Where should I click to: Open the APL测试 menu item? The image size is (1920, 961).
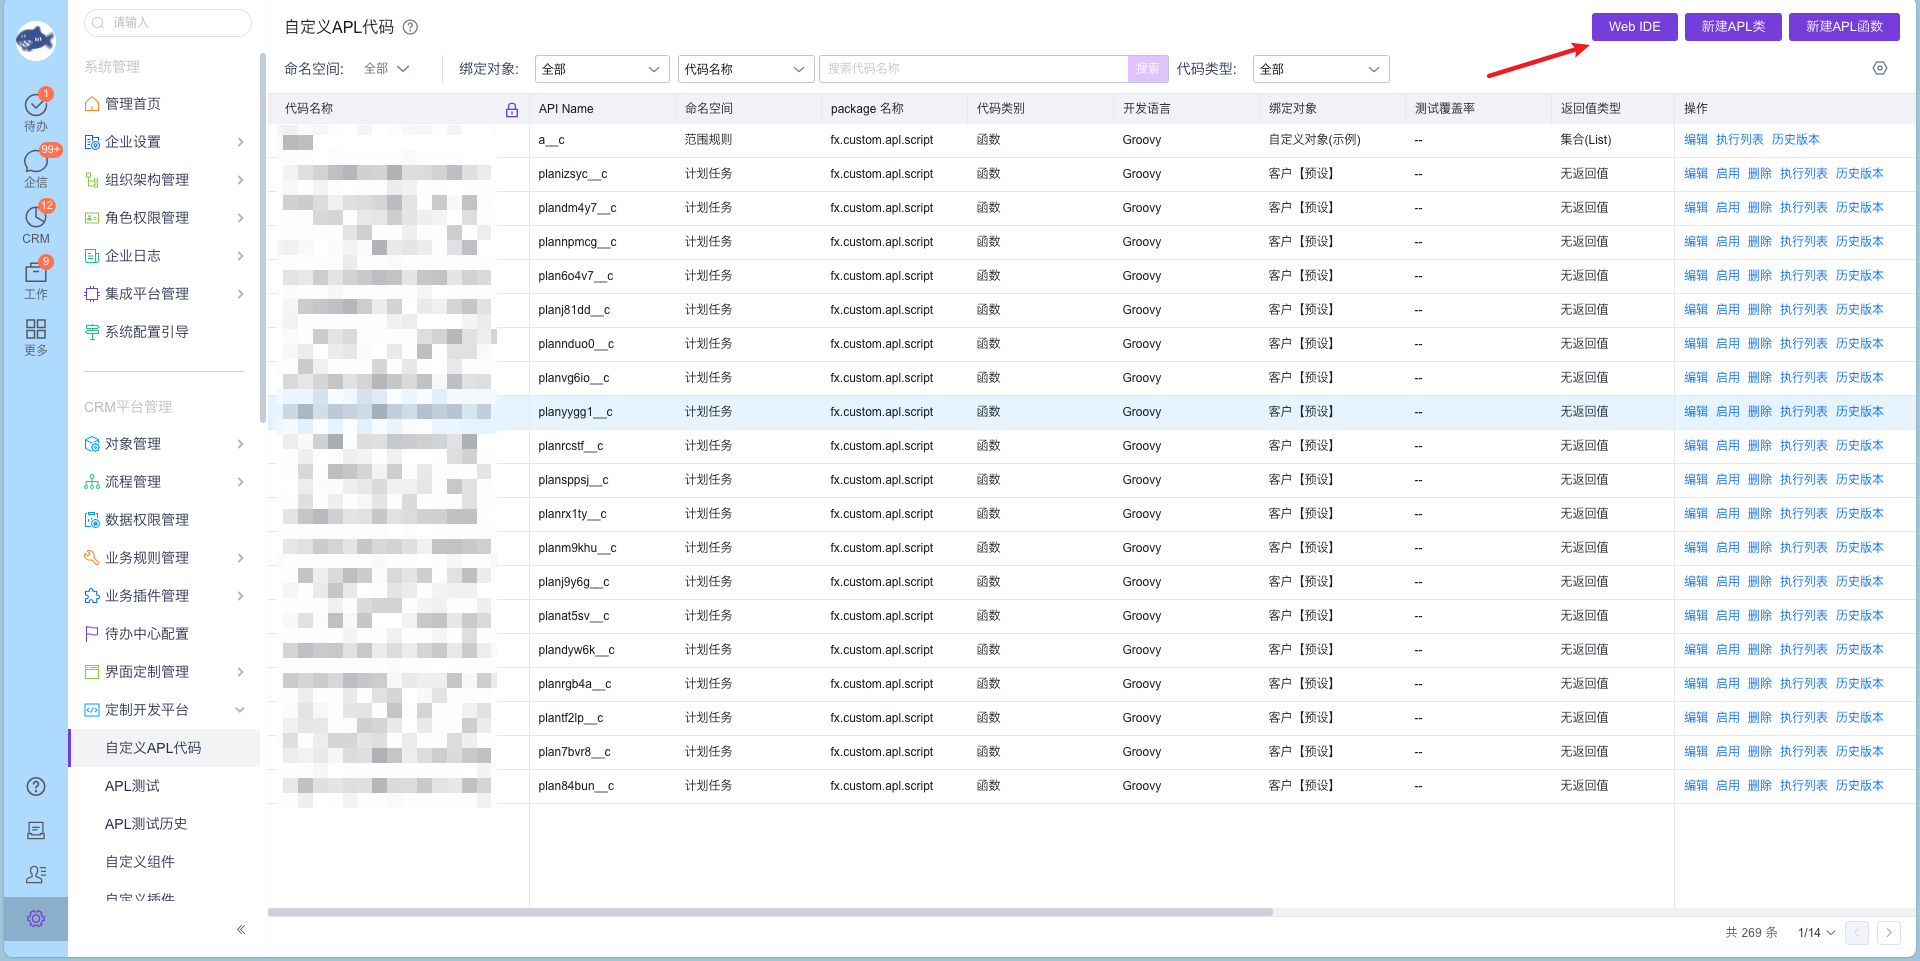[x=132, y=786]
